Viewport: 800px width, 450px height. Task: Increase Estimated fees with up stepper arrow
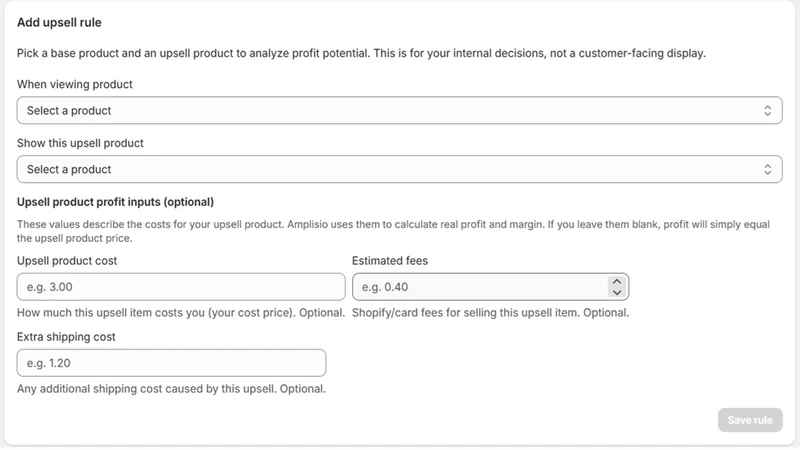coord(617,282)
